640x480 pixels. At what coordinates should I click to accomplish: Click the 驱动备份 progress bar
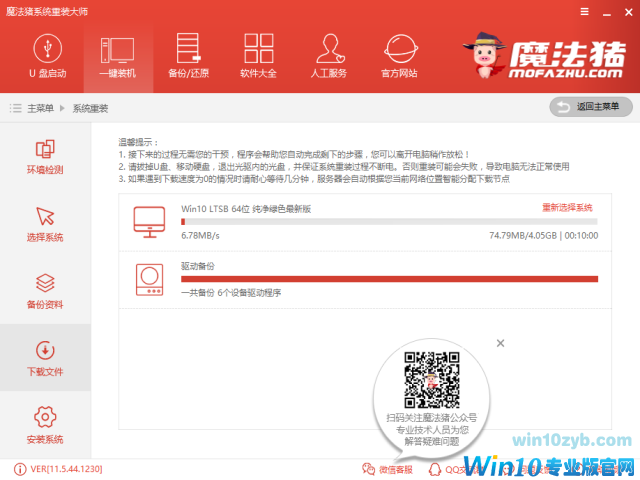coord(389,279)
